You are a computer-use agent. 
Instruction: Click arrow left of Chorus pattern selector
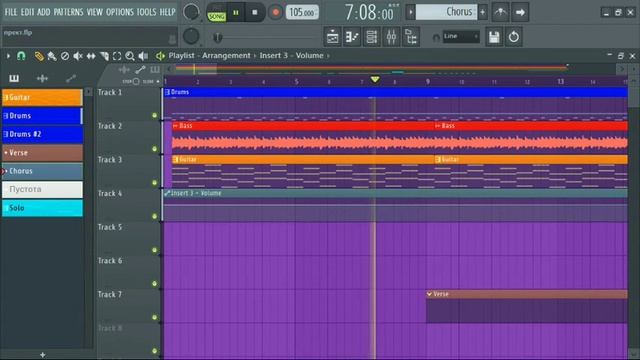[x=411, y=12]
